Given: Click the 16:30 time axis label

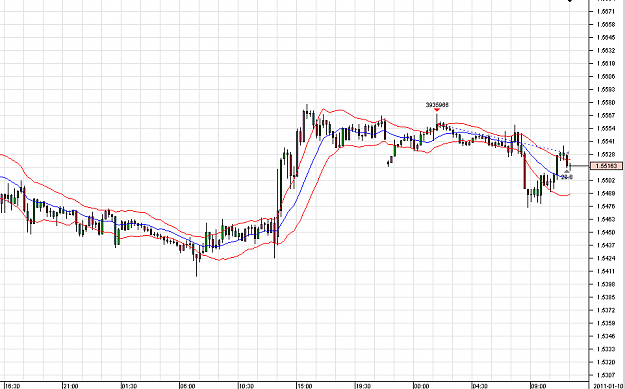Looking at the screenshot, I should pyautogui.click(x=12, y=386).
